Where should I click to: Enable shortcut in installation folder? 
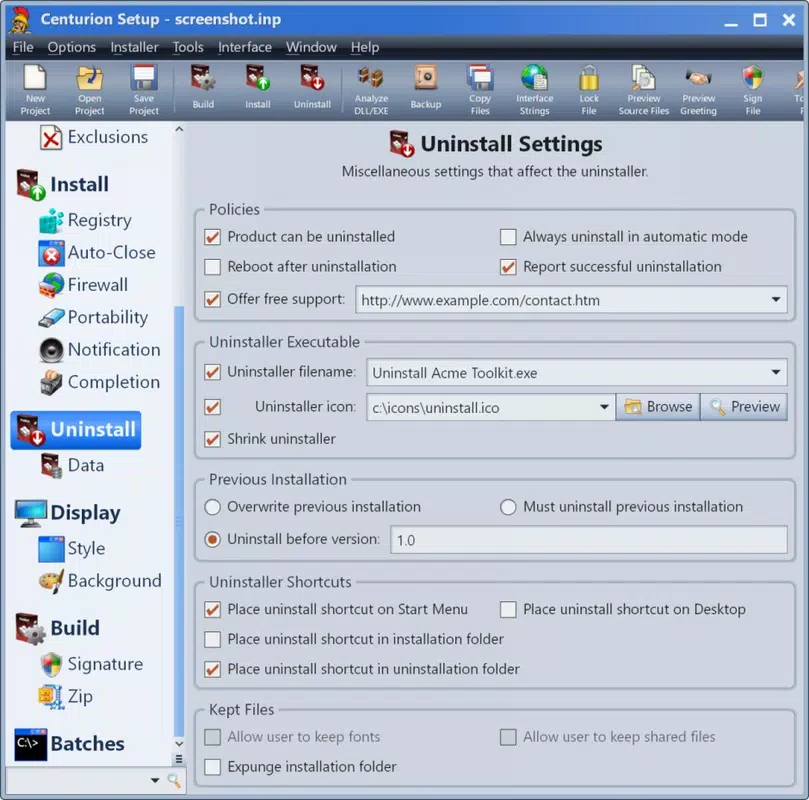pos(213,640)
